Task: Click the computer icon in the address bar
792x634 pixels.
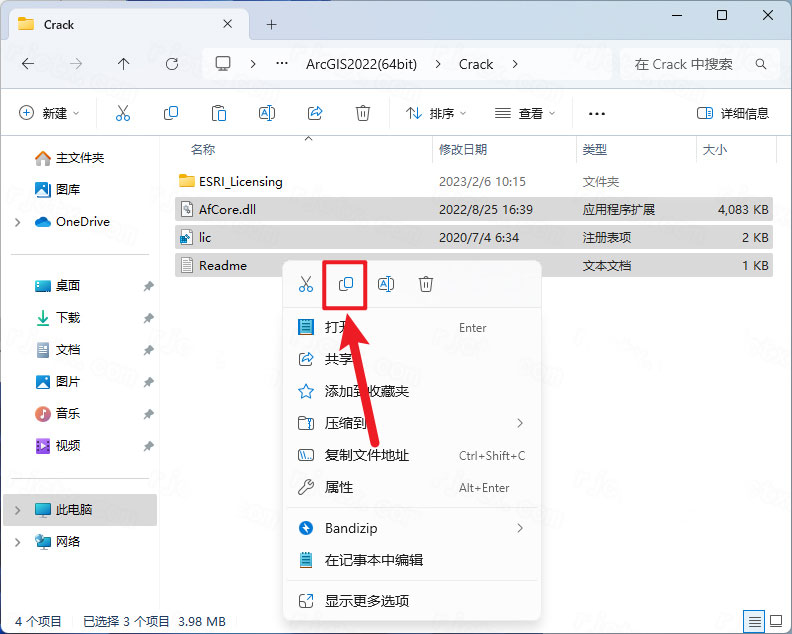Action: tap(223, 64)
